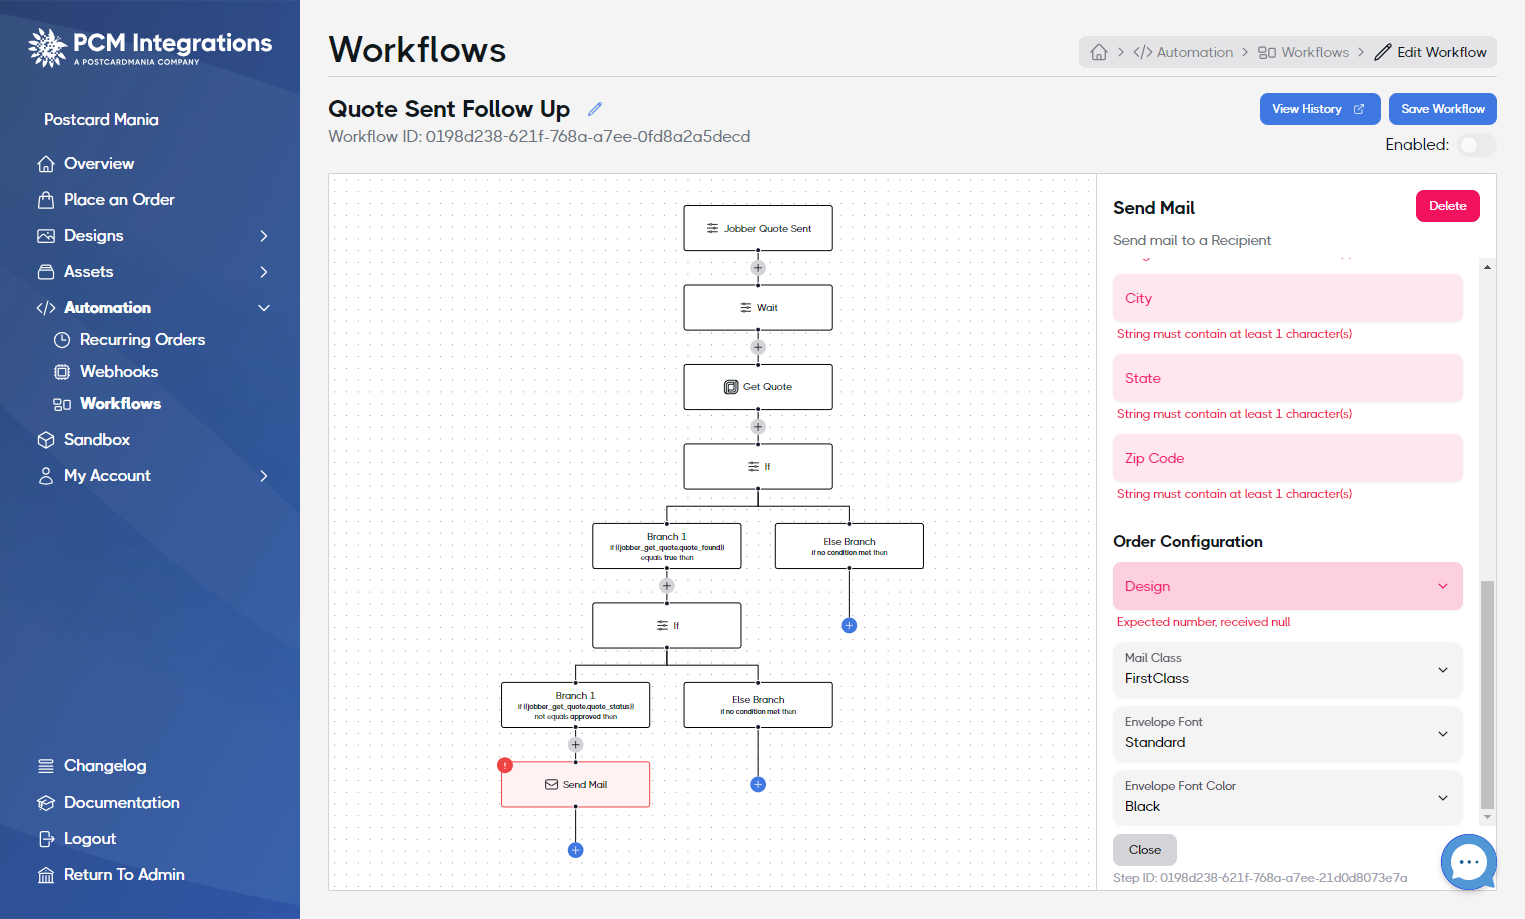The image size is (1525, 919).
Task: Open the Design dropdown
Action: coord(1287,586)
